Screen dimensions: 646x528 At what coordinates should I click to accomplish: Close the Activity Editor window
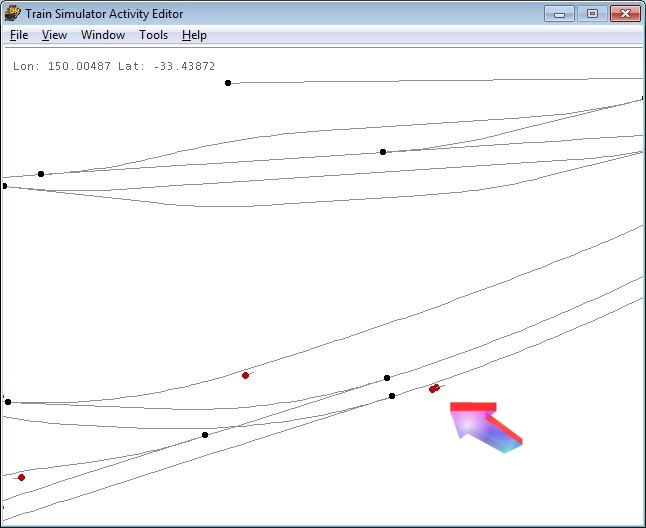coord(625,14)
